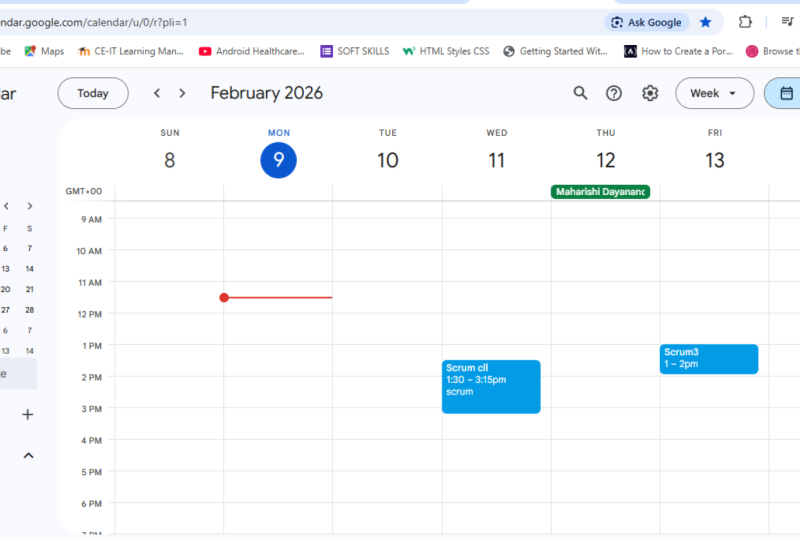800x540 pixels.
Task: Open the Scrum cll event
Action: [491, 387]
